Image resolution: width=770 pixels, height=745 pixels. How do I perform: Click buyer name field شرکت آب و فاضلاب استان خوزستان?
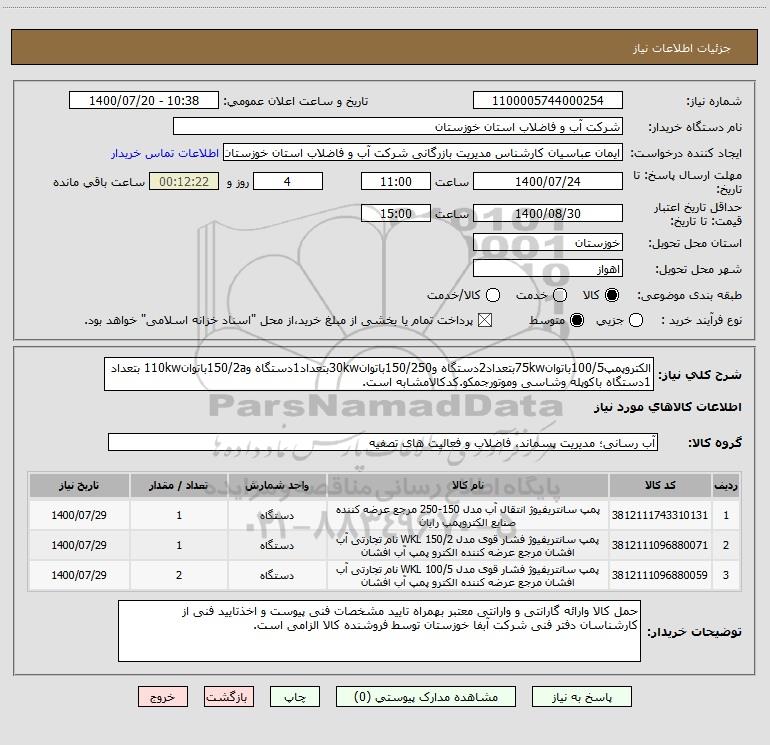398,127
